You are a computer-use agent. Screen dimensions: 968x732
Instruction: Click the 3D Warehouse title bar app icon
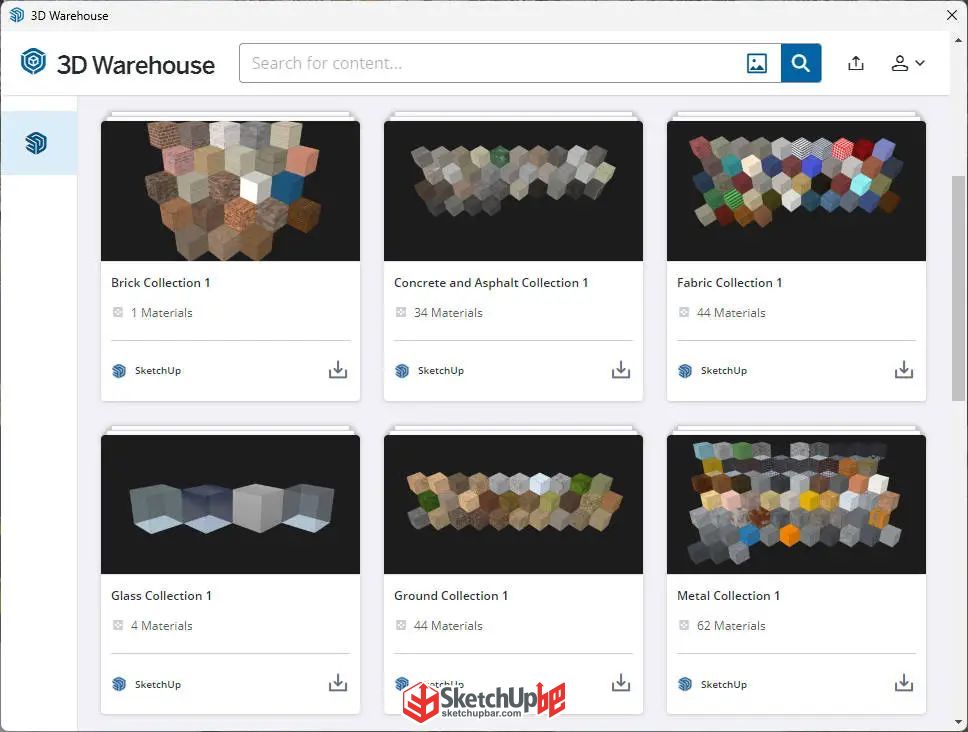click(x=17, y=15)
